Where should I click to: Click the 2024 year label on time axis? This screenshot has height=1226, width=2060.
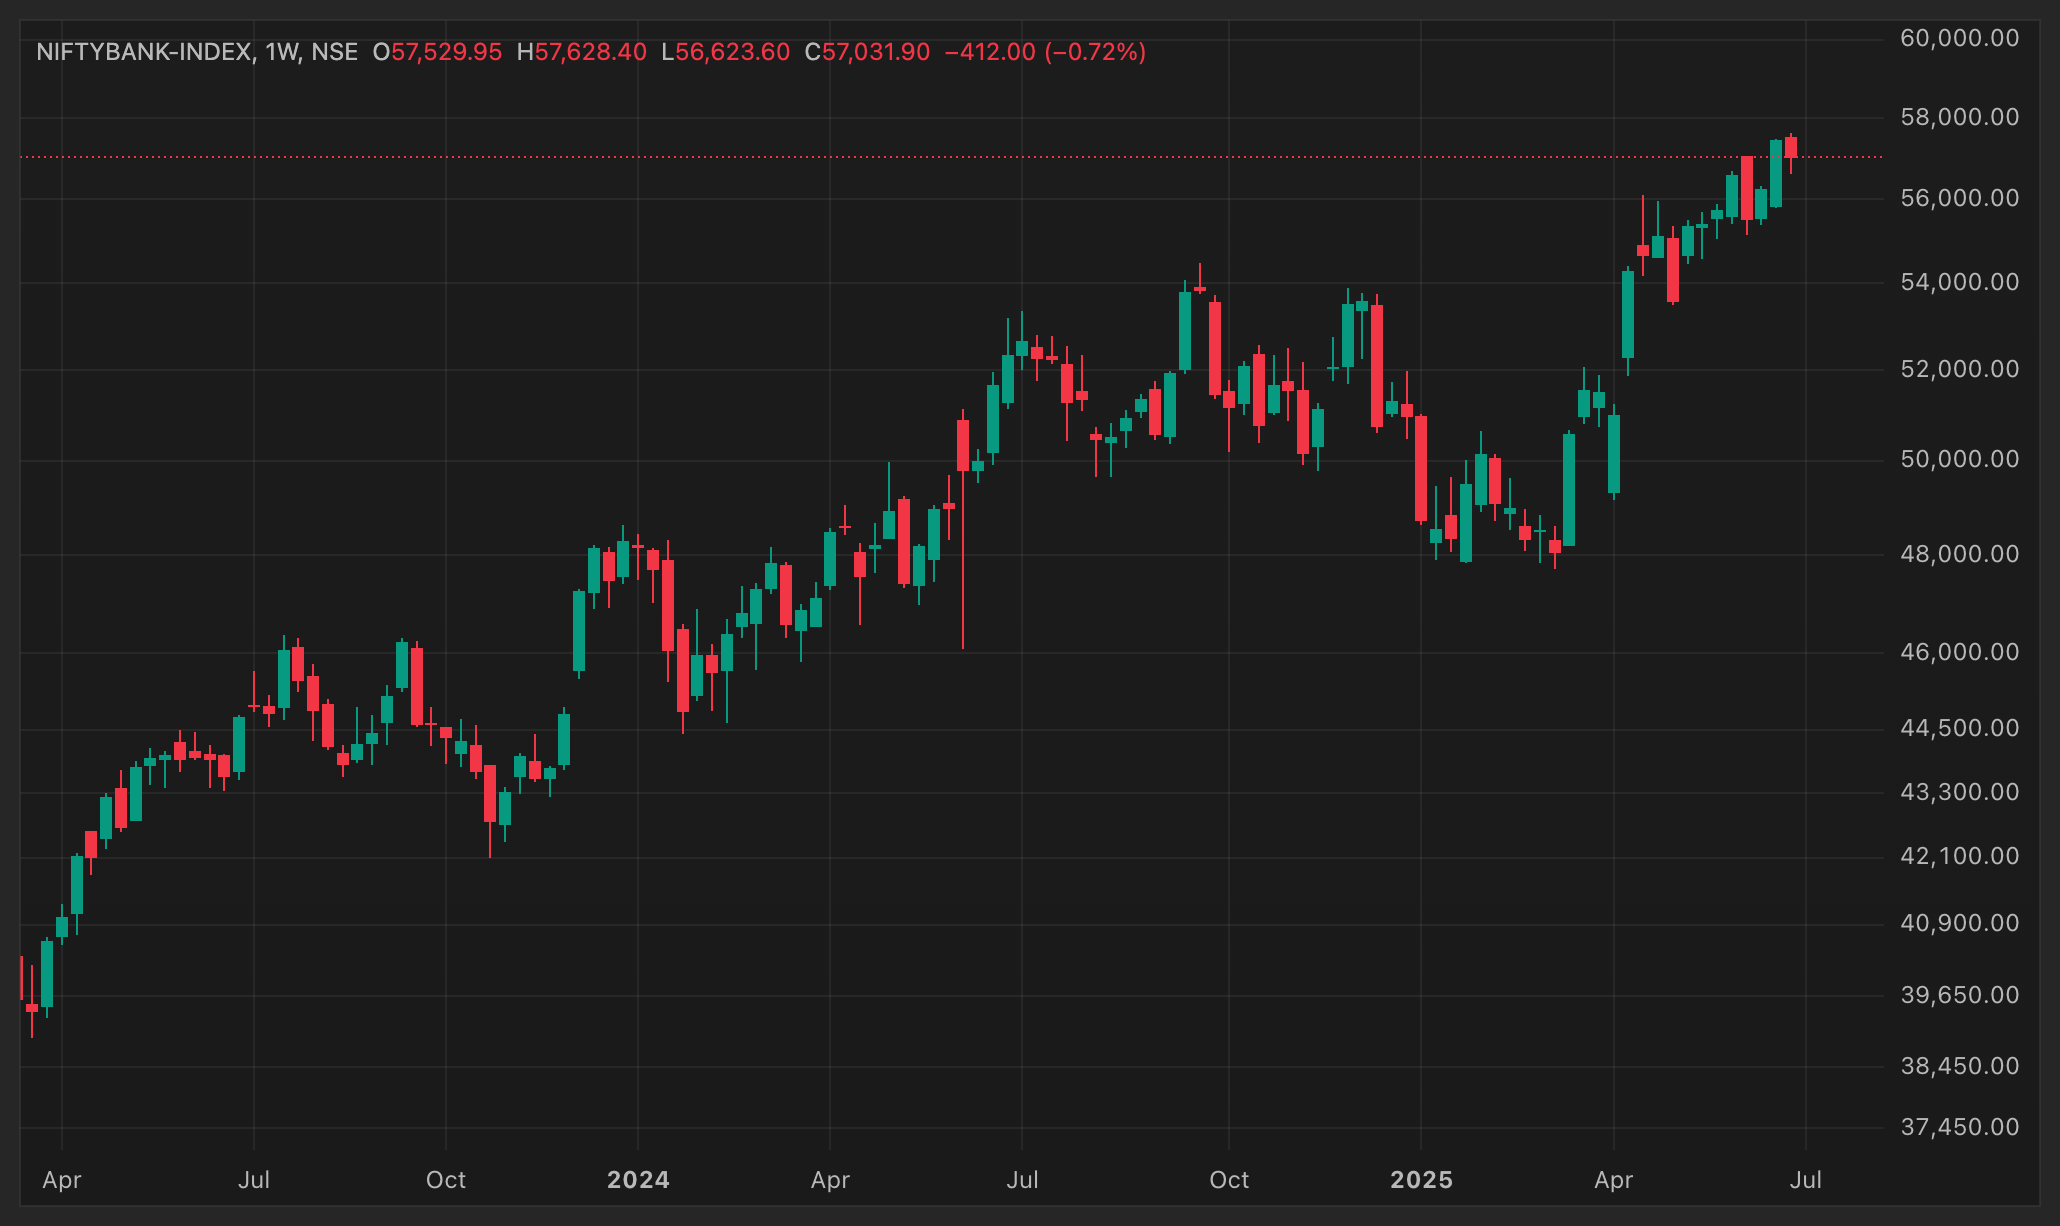pyautogui.click(x=638, y=1180)
